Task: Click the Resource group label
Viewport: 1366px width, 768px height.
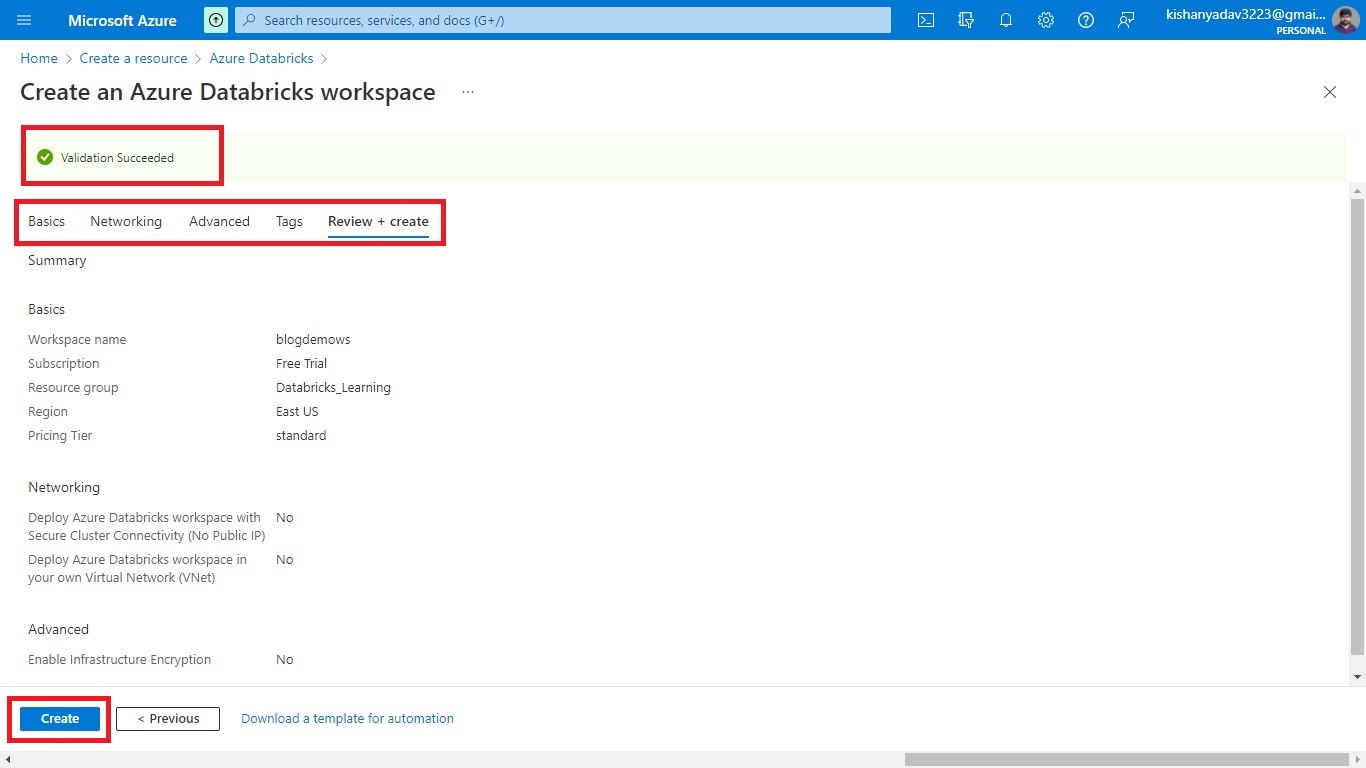Action: [x=73, y=387]
